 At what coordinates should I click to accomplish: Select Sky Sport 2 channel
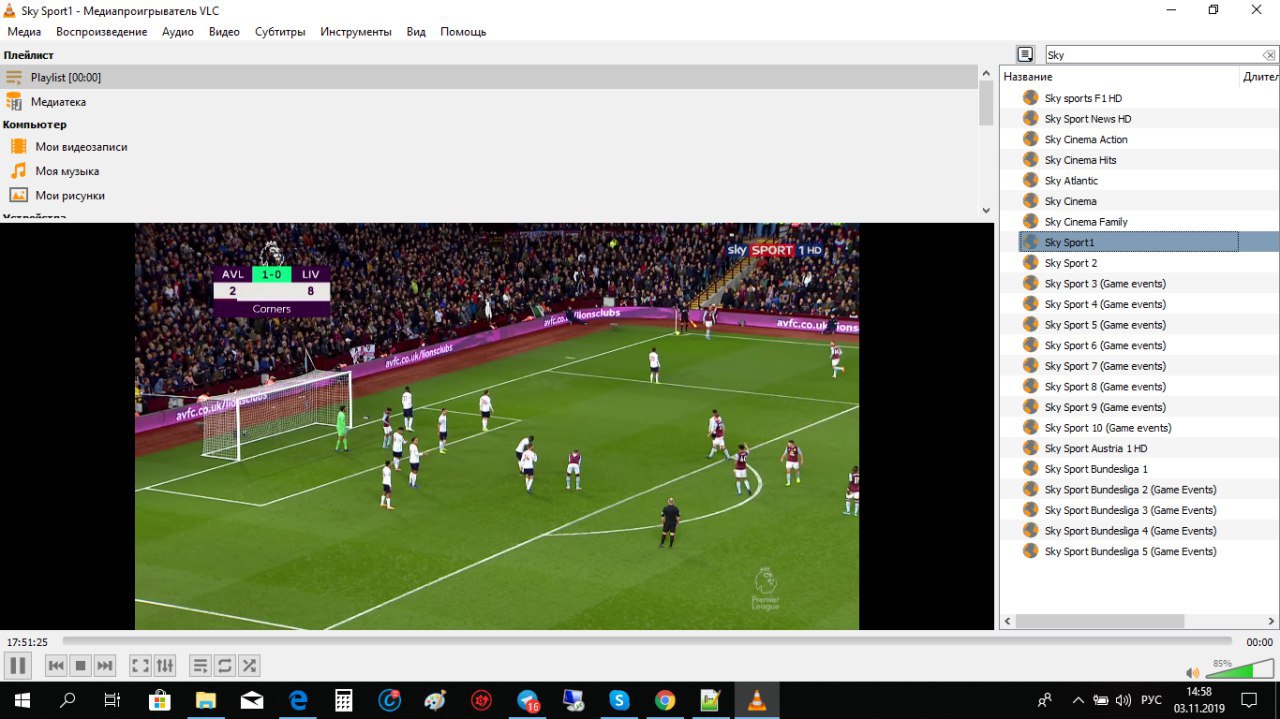(x=1071, y=263)
